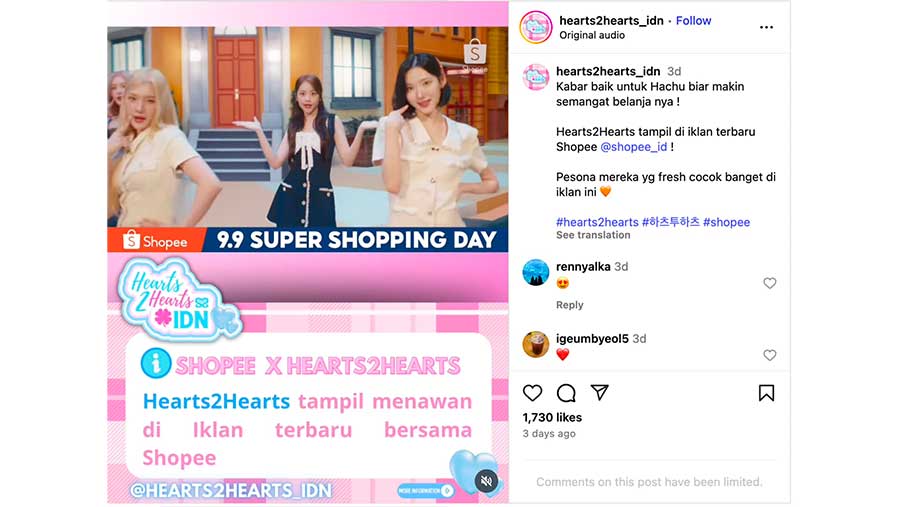Follow hearts2hearts_idn account
The width and height of the screenshot is (900, 507).
pos(693,21)
